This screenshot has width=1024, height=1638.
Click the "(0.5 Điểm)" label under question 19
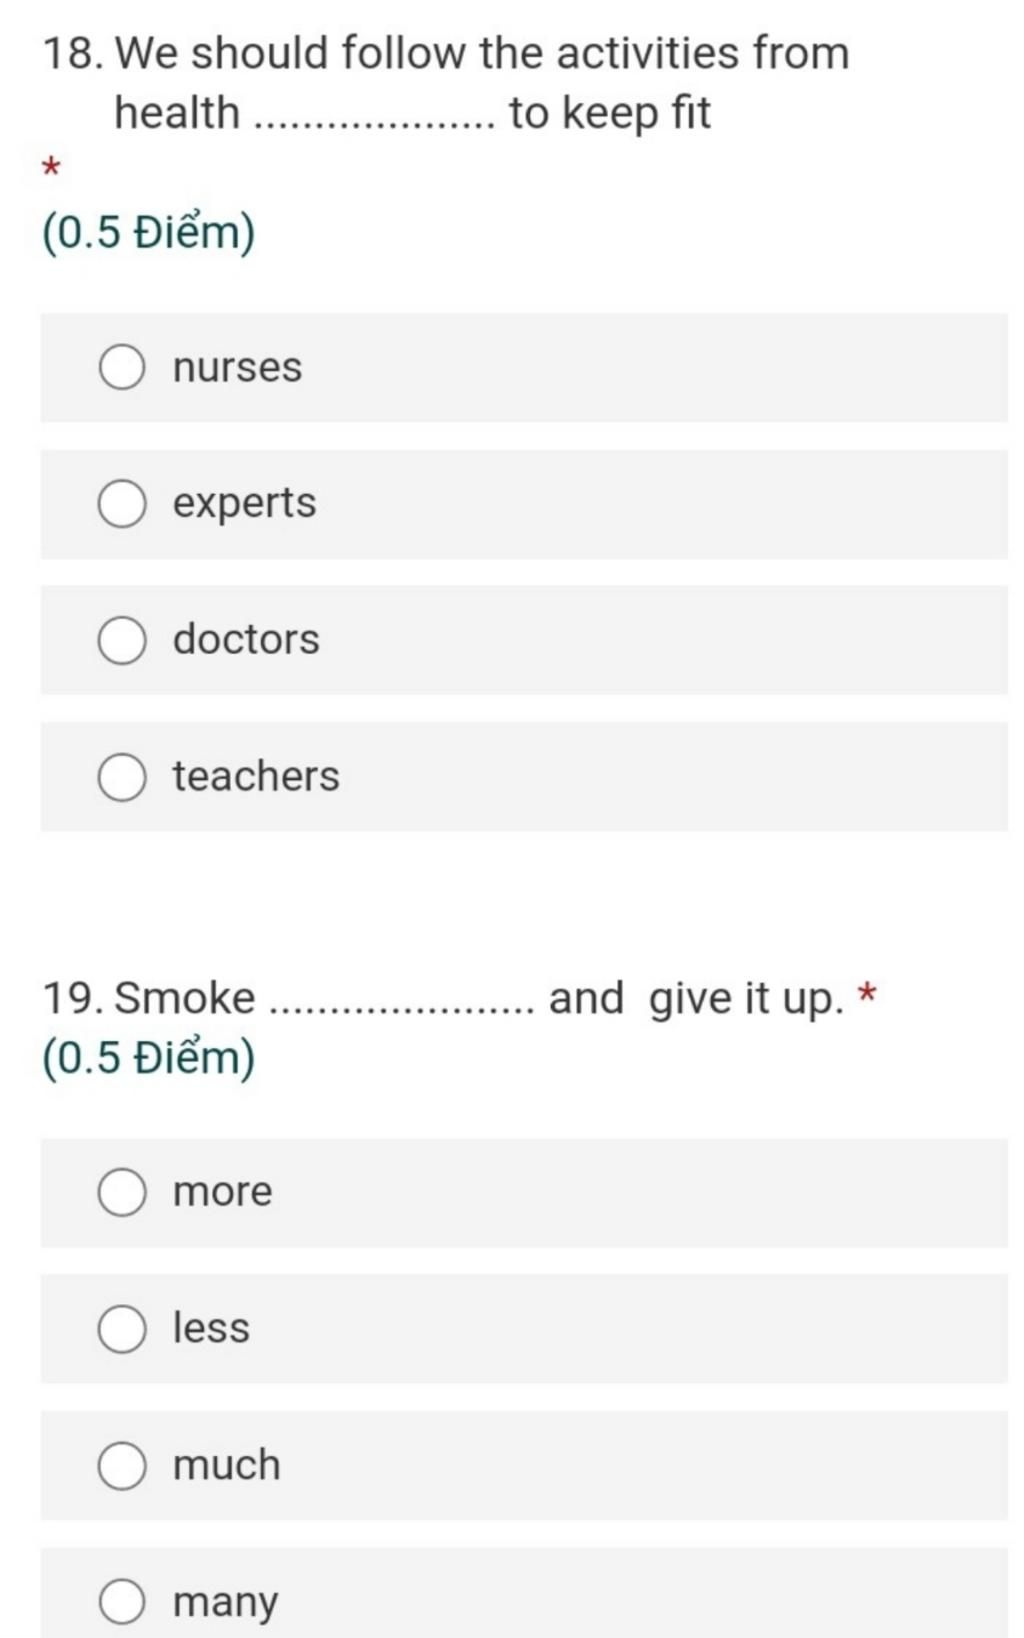[x=149, y=1058]
